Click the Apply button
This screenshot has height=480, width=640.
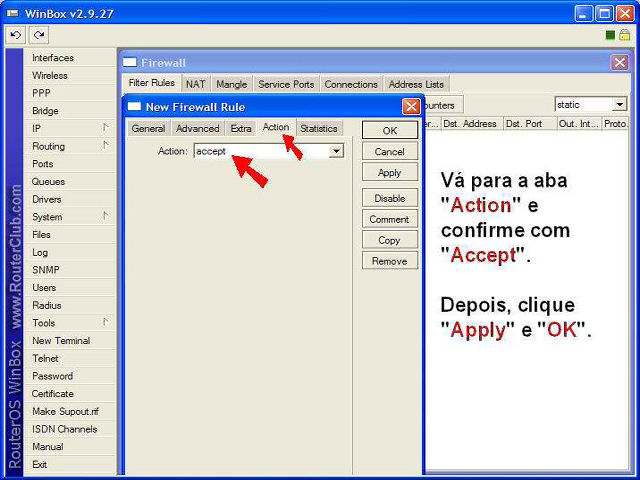pos(390,172)
